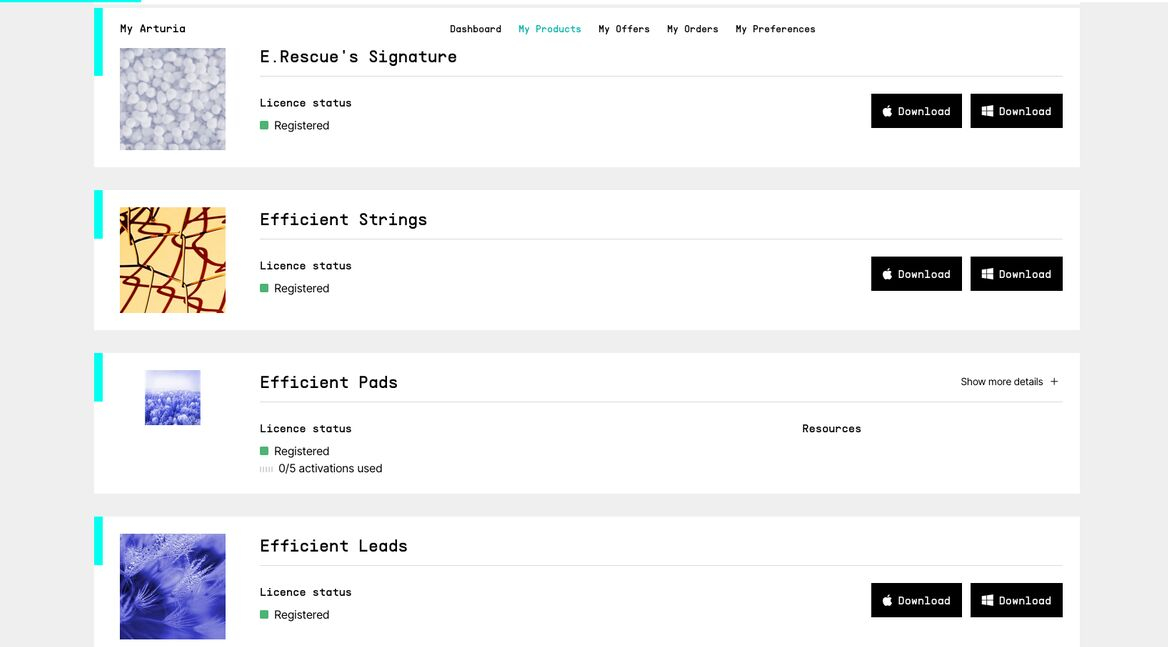The width and height of the screenshot is (1168, 647).
Task: Click the Efficient Leads product title
Action: [333, 546]
